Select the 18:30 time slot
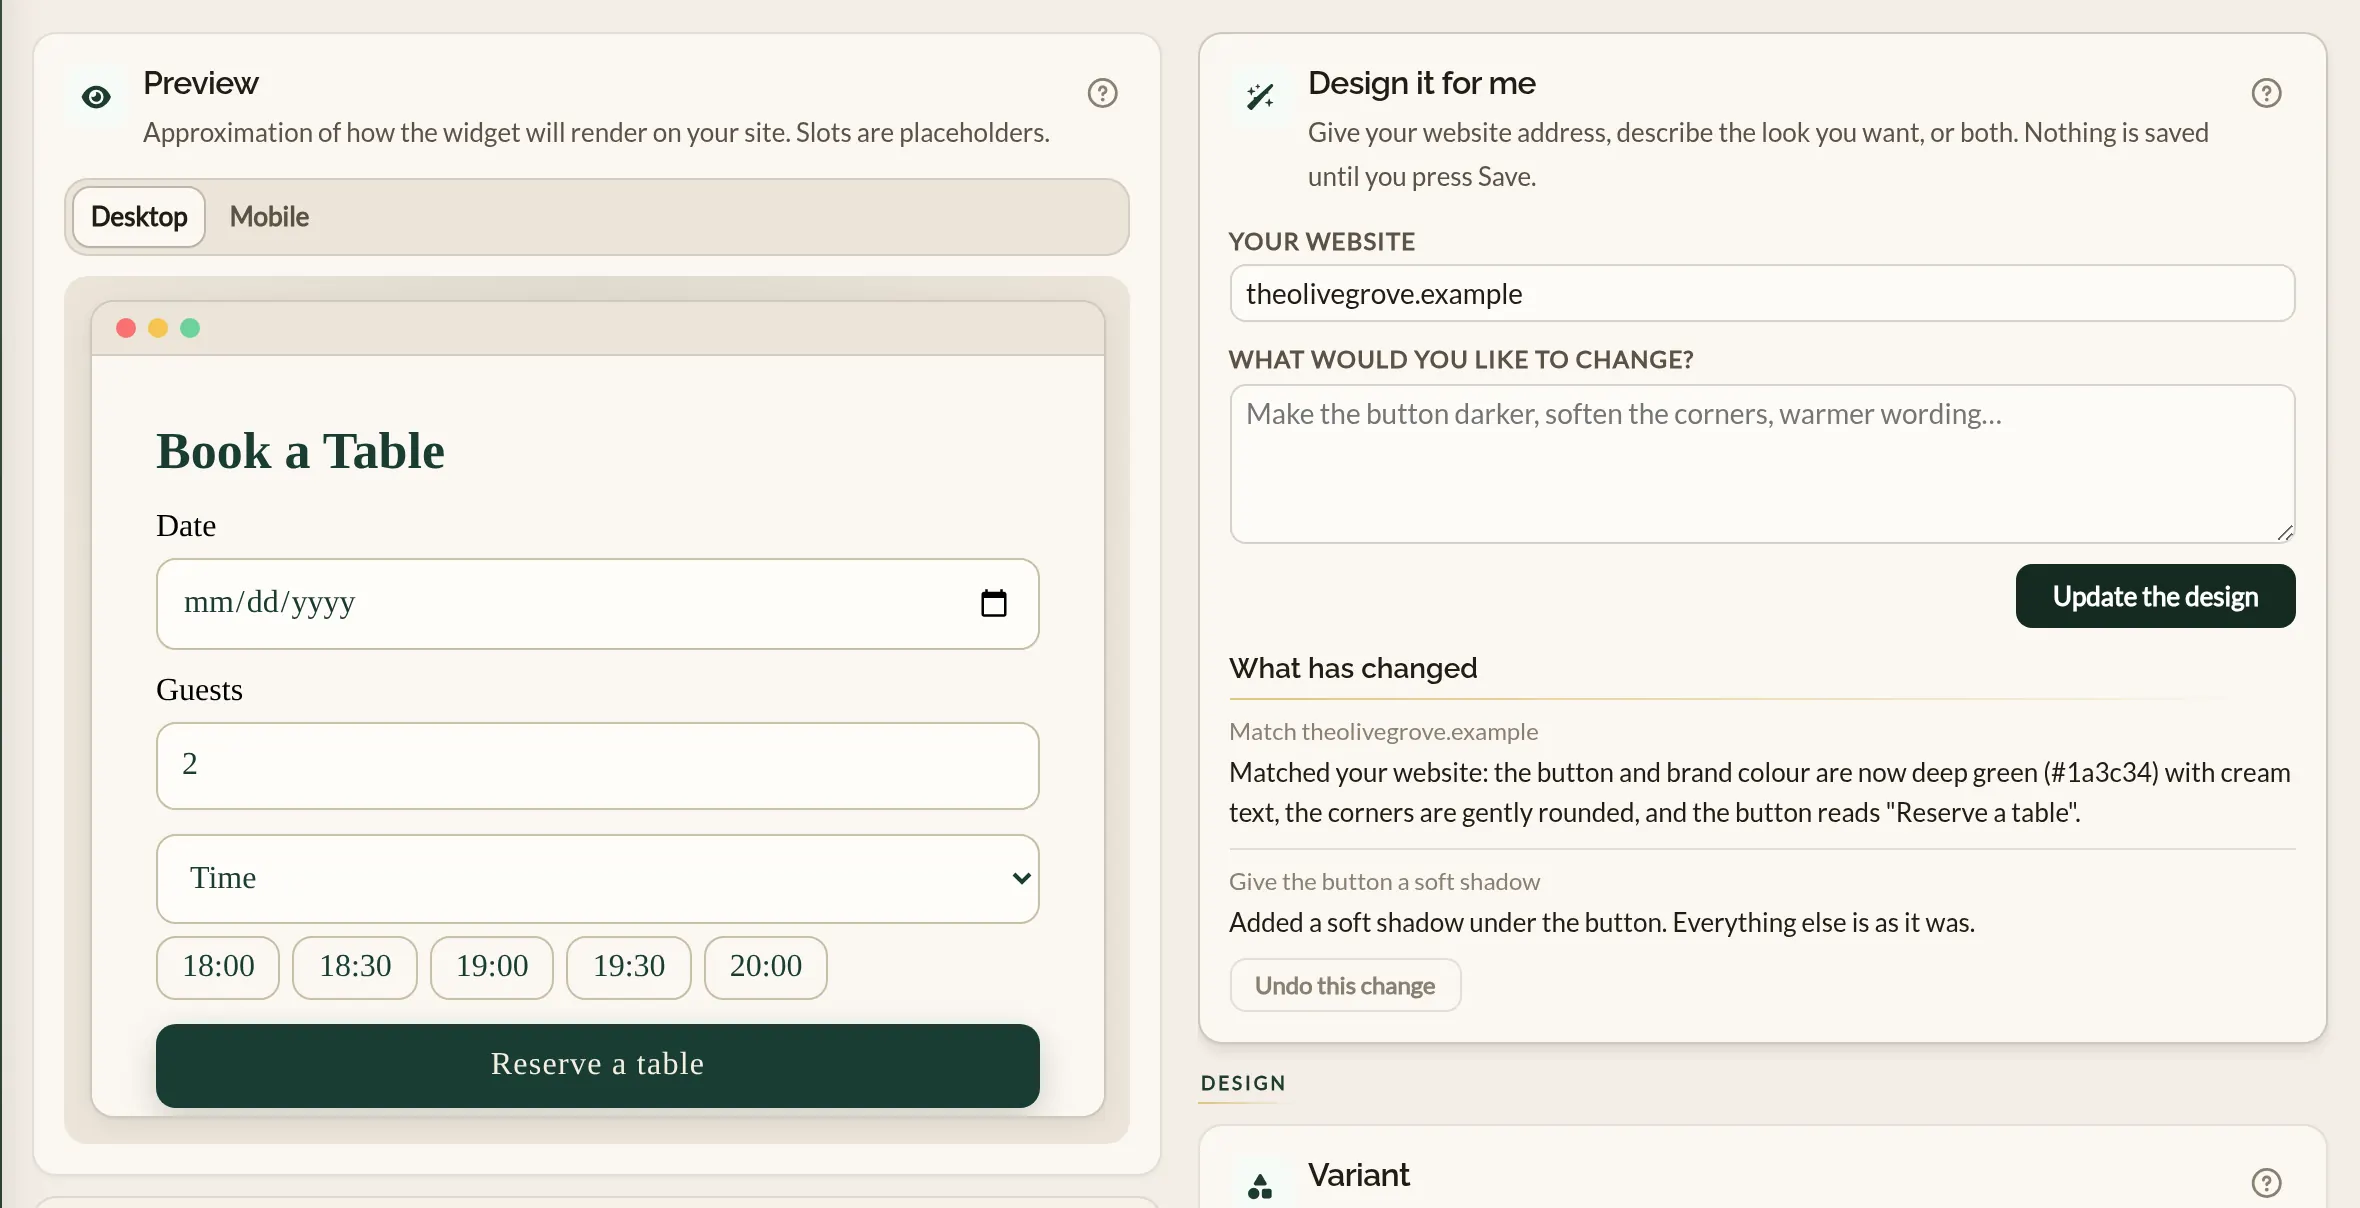Screen dimensions: 2360x1208 click(x=355, y=967)
